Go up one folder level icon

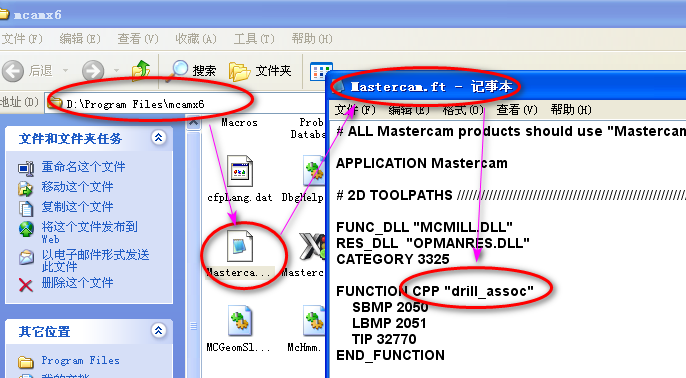click(141, 70)
